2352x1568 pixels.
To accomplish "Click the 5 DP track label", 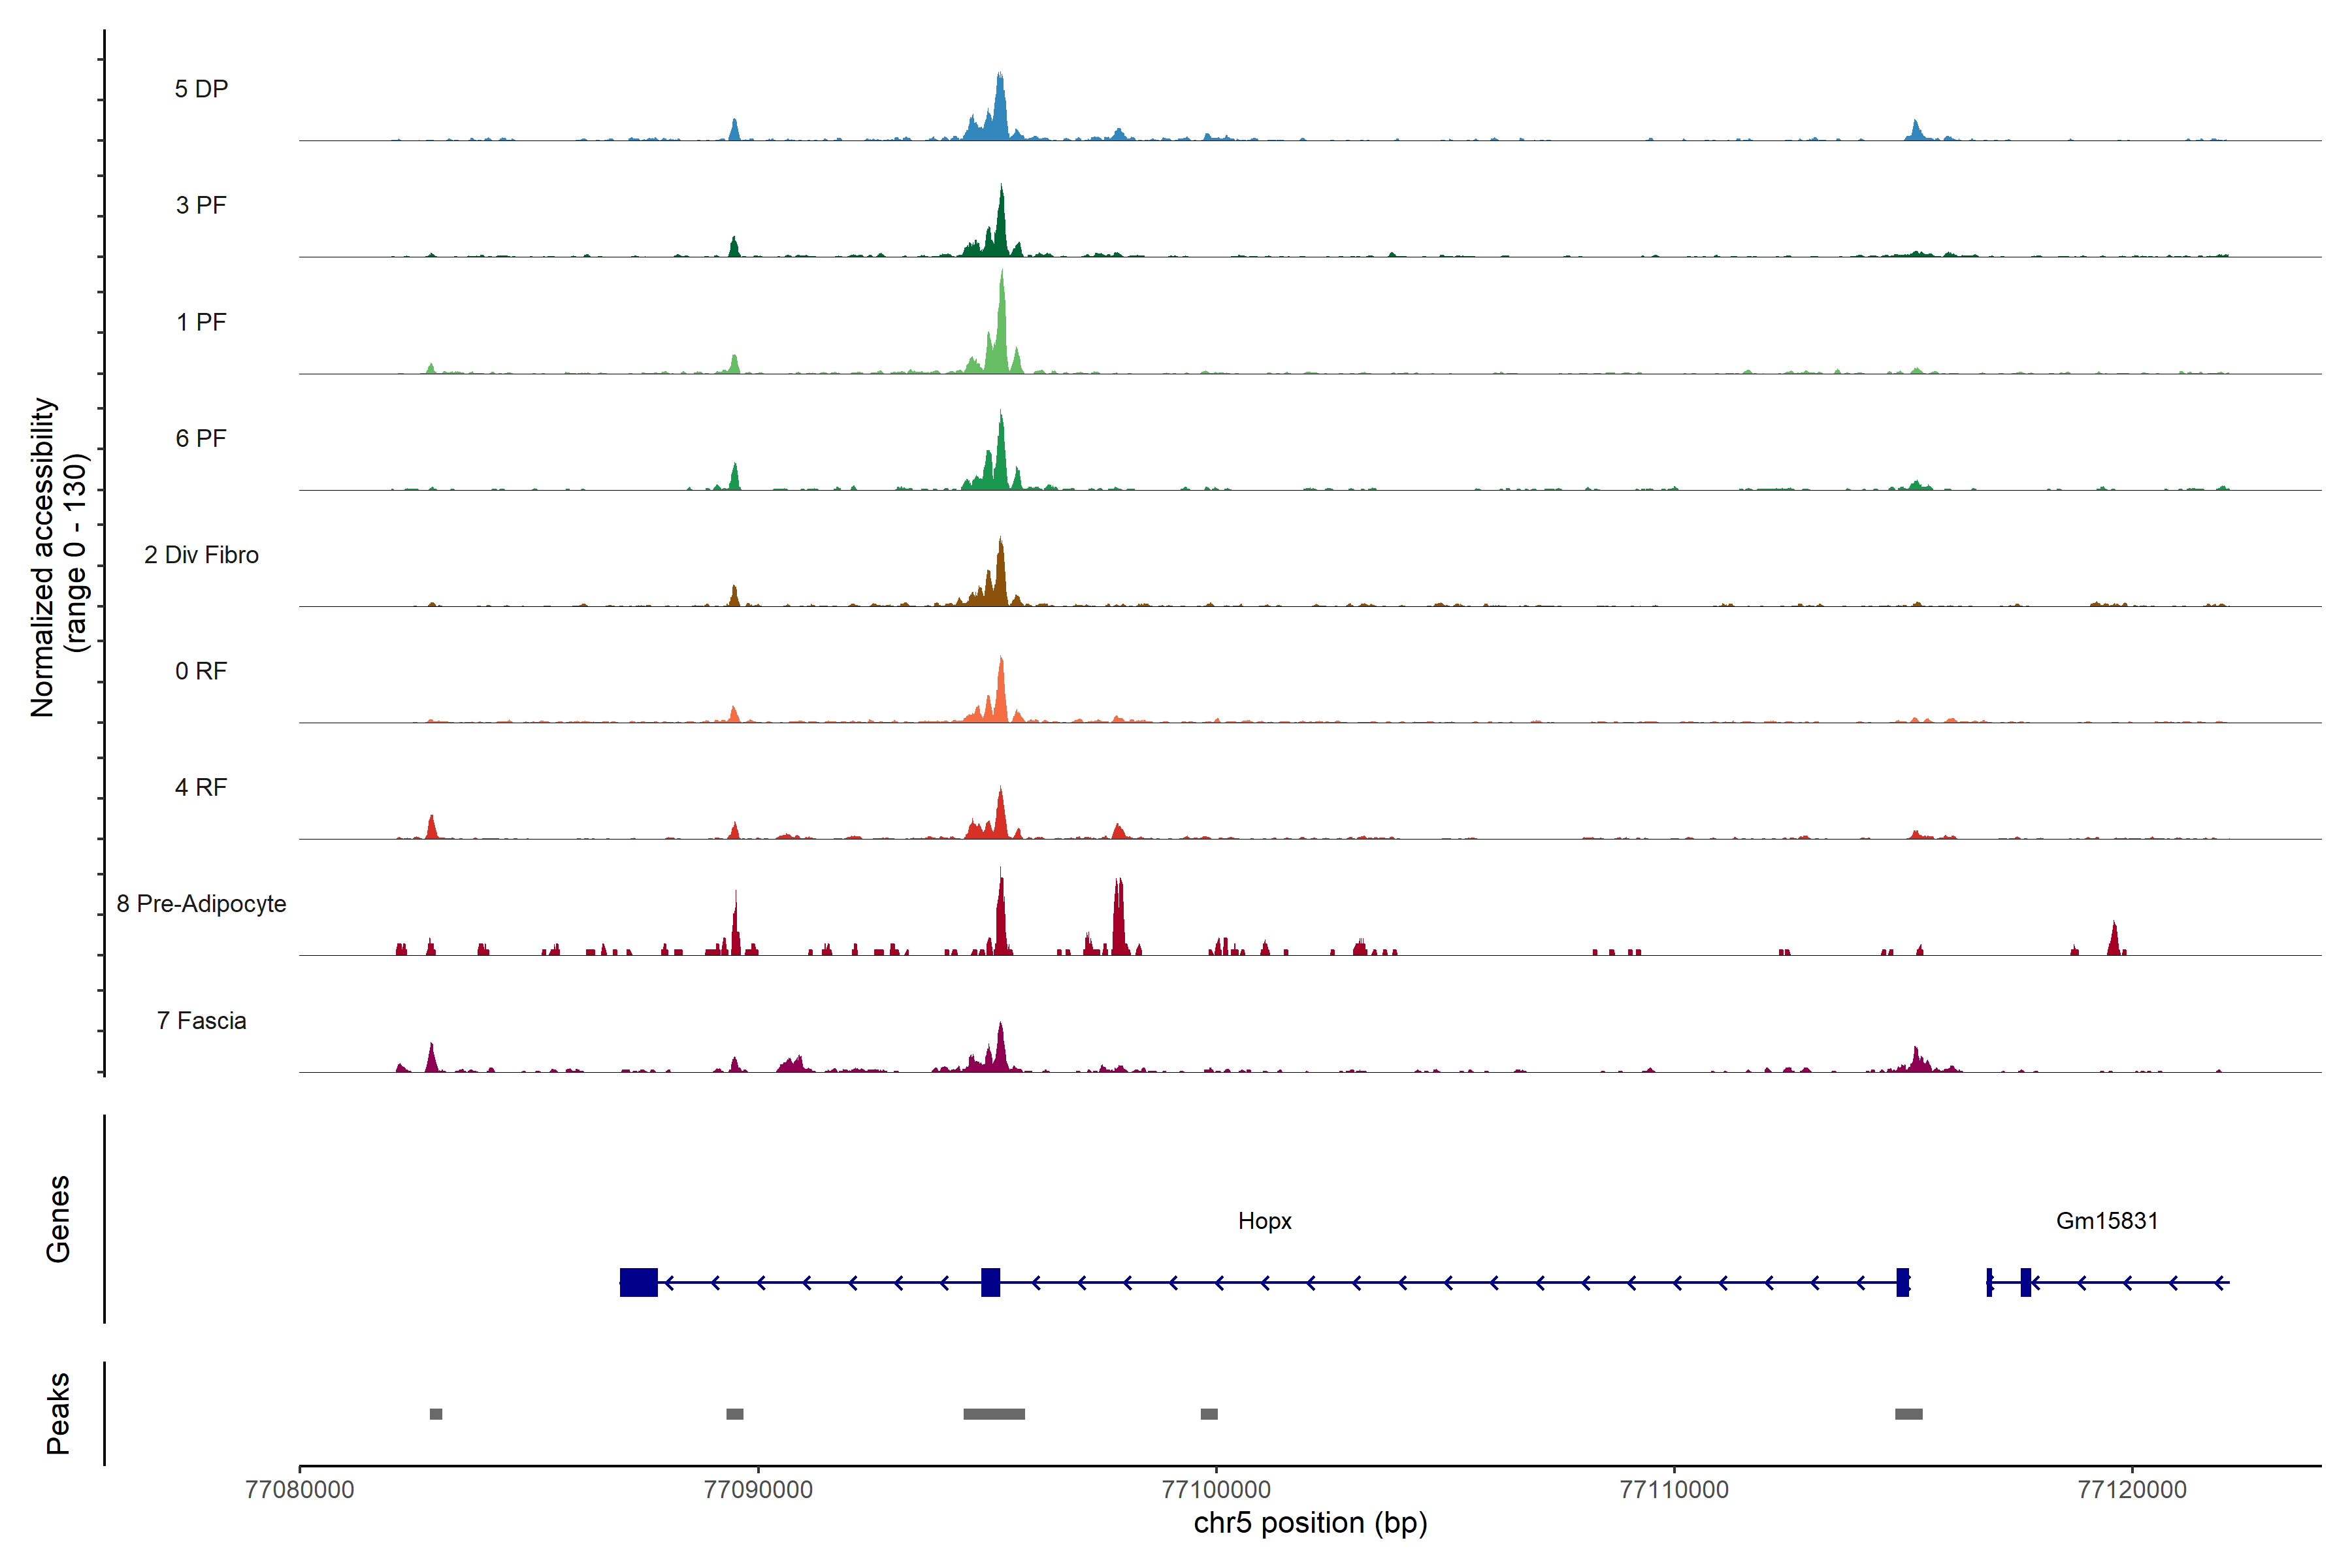I will click(x=201, y=89).
